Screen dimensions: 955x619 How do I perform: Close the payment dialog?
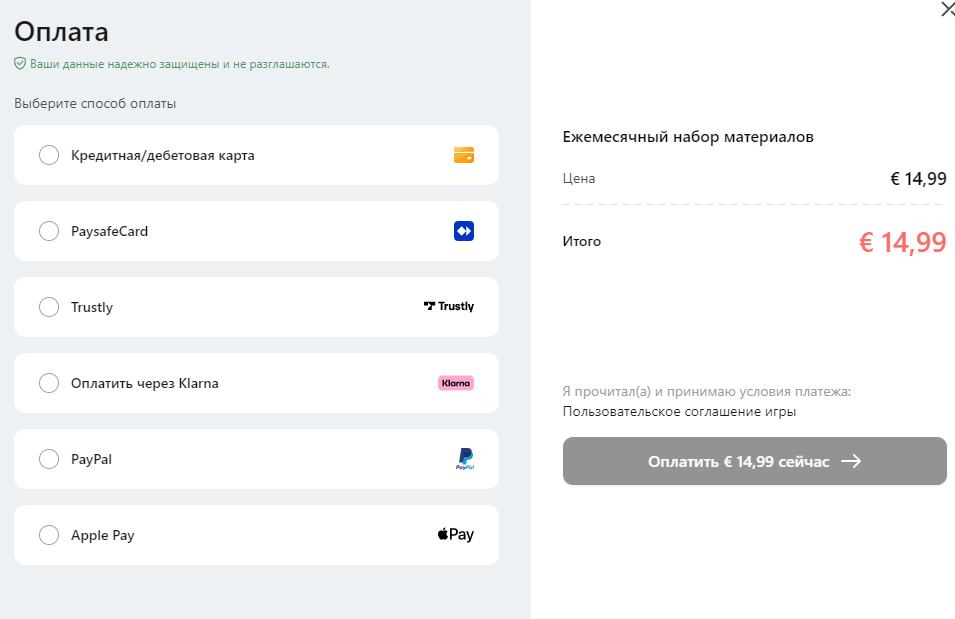[x=948, y=10]
